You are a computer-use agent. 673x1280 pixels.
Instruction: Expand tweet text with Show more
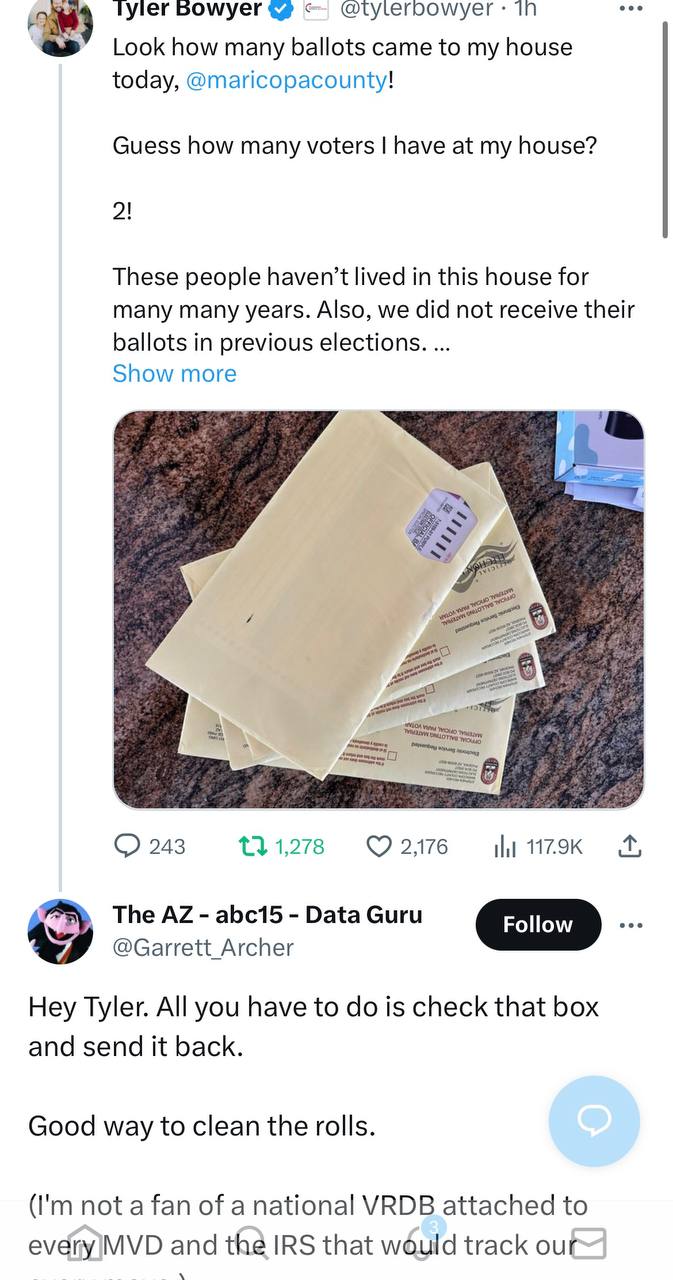174,373
